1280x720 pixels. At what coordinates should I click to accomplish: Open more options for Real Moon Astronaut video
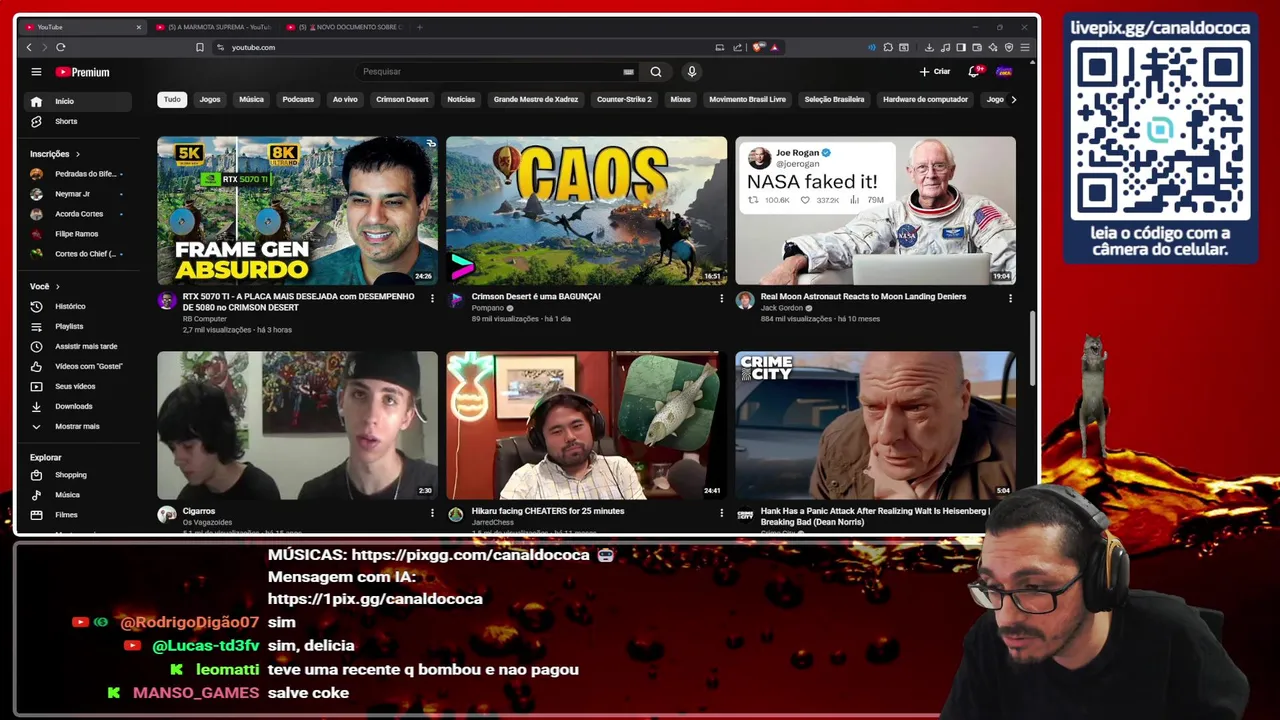point(1010,298)
